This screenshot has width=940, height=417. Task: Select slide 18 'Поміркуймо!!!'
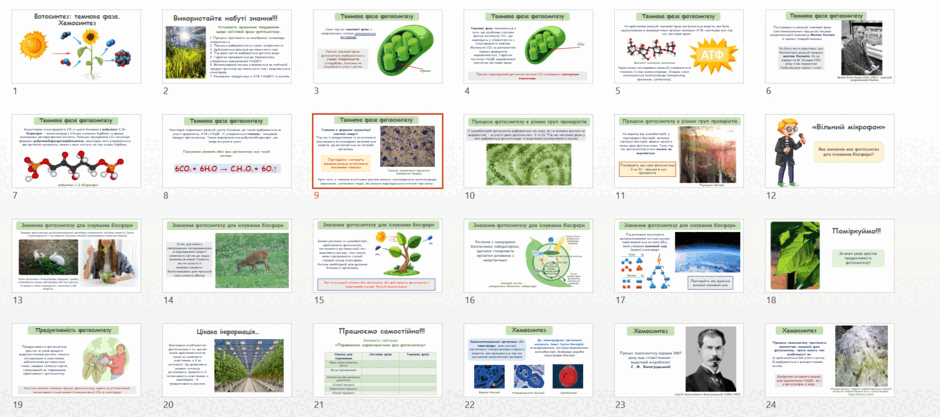click(830, 255)
